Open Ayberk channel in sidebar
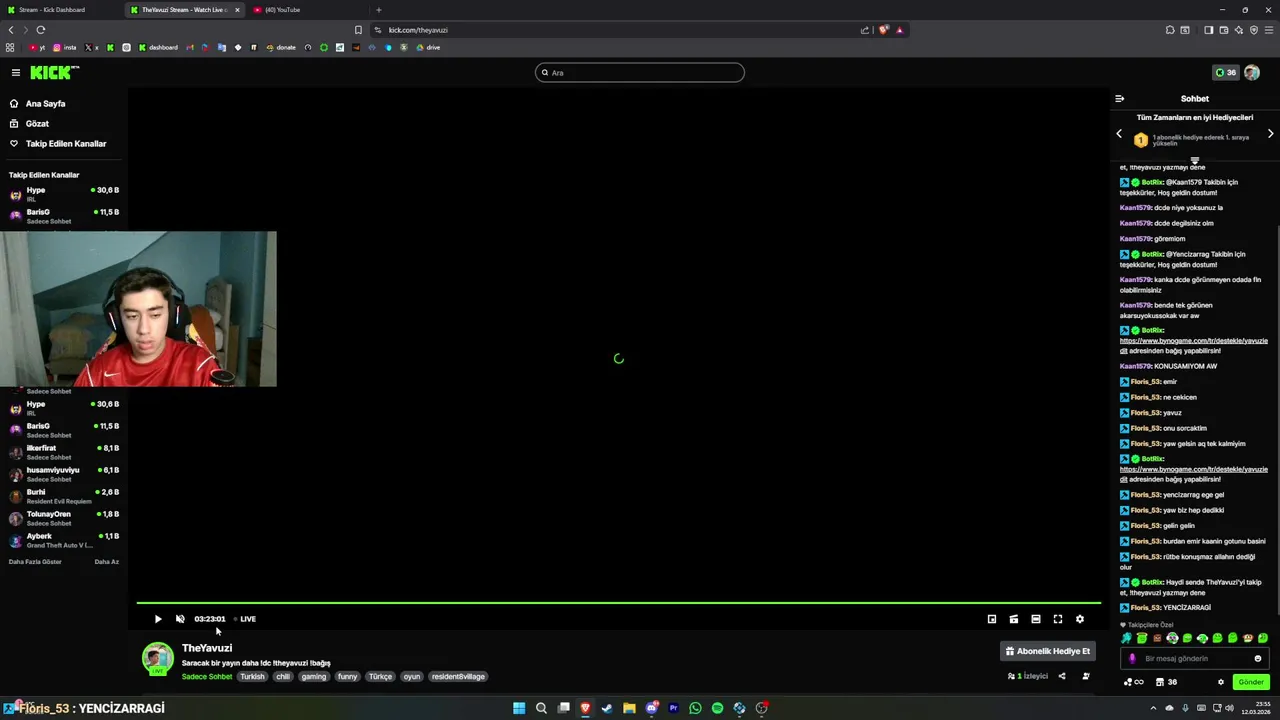The image size is (1280, 720). click(64, 540)
